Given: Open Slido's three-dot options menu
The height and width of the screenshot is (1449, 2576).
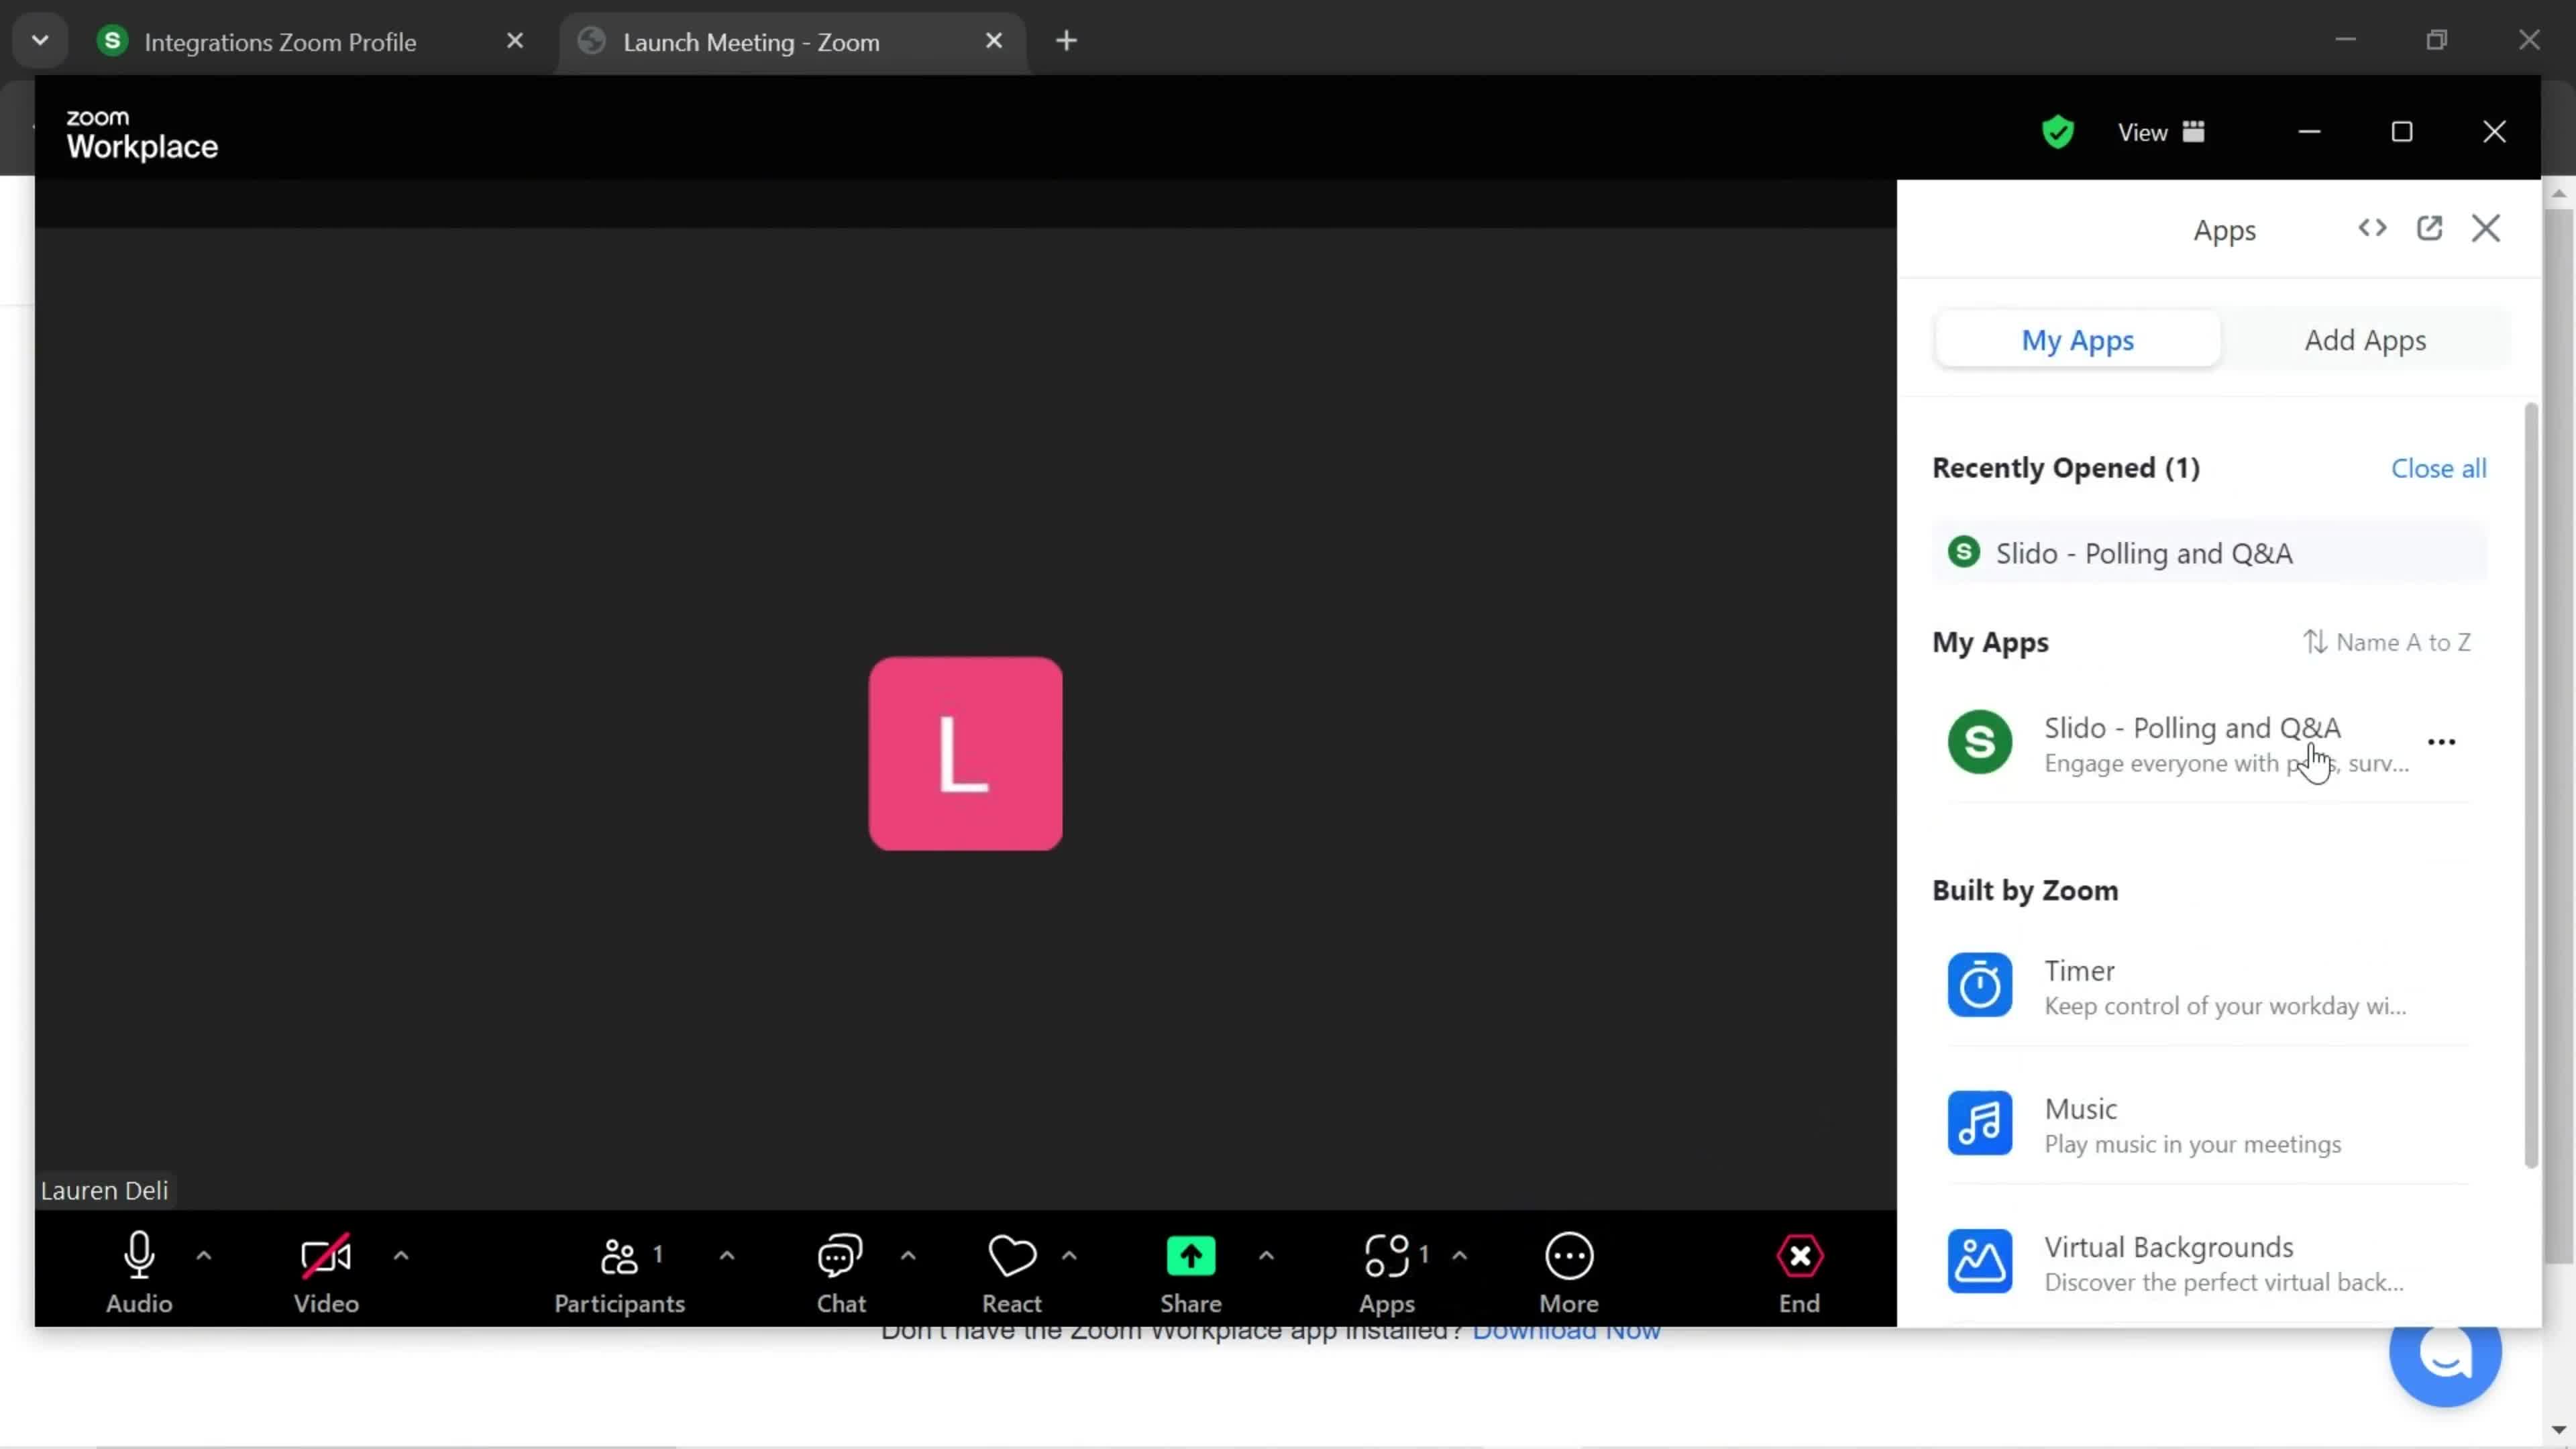Looking at the screenshot, I should point(2441,742).
